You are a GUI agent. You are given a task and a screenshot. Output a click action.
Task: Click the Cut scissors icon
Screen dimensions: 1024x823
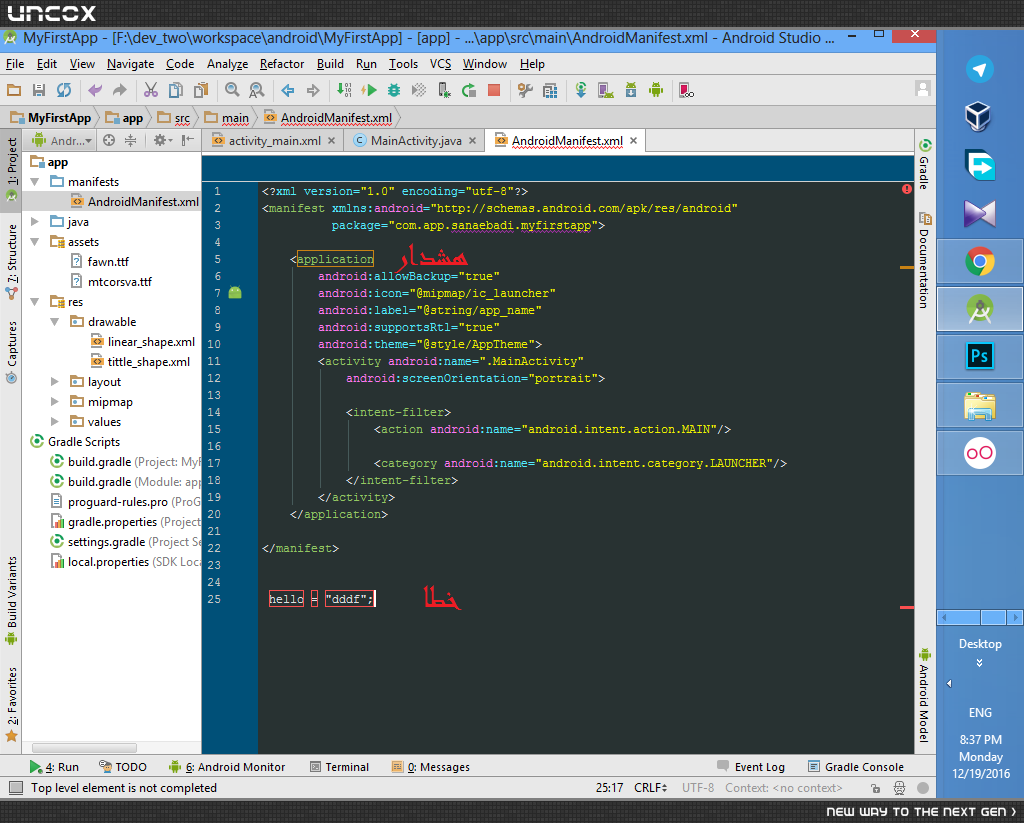pyautogui.click(x=151, y=90)
